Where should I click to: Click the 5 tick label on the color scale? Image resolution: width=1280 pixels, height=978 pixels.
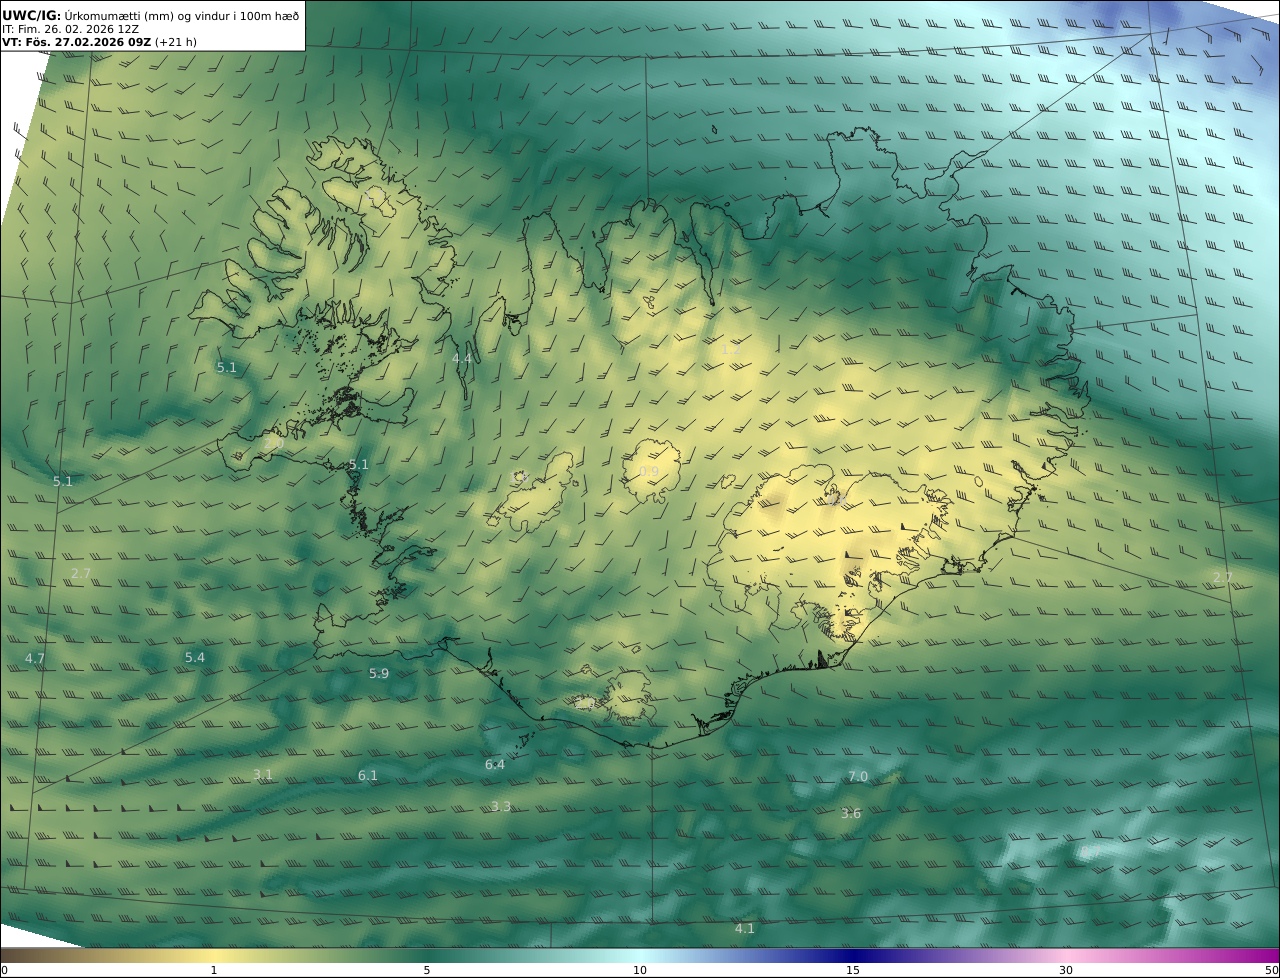tap(427, 970)
